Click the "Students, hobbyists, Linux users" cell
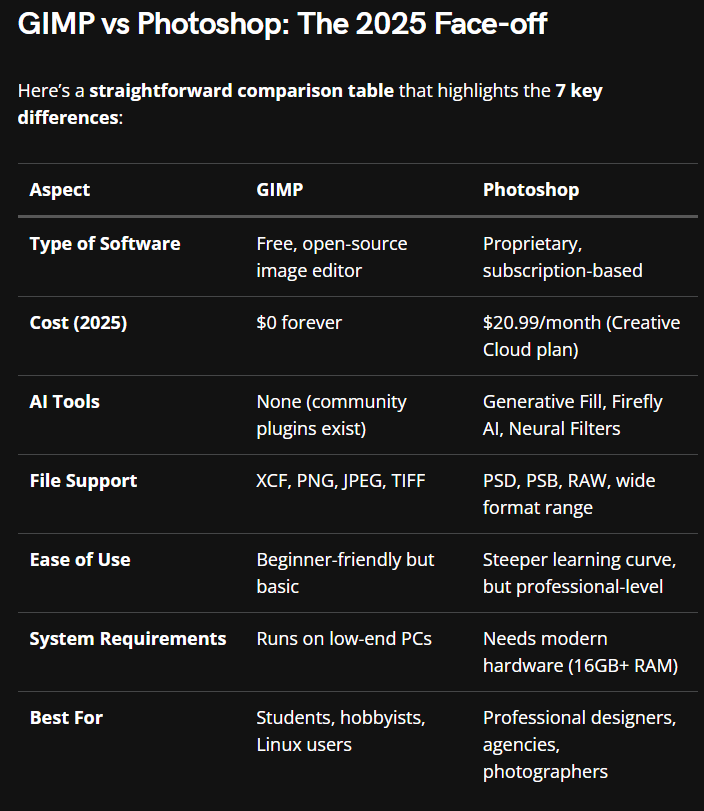Viewport: 704px width, 811px height. point(340,731)
